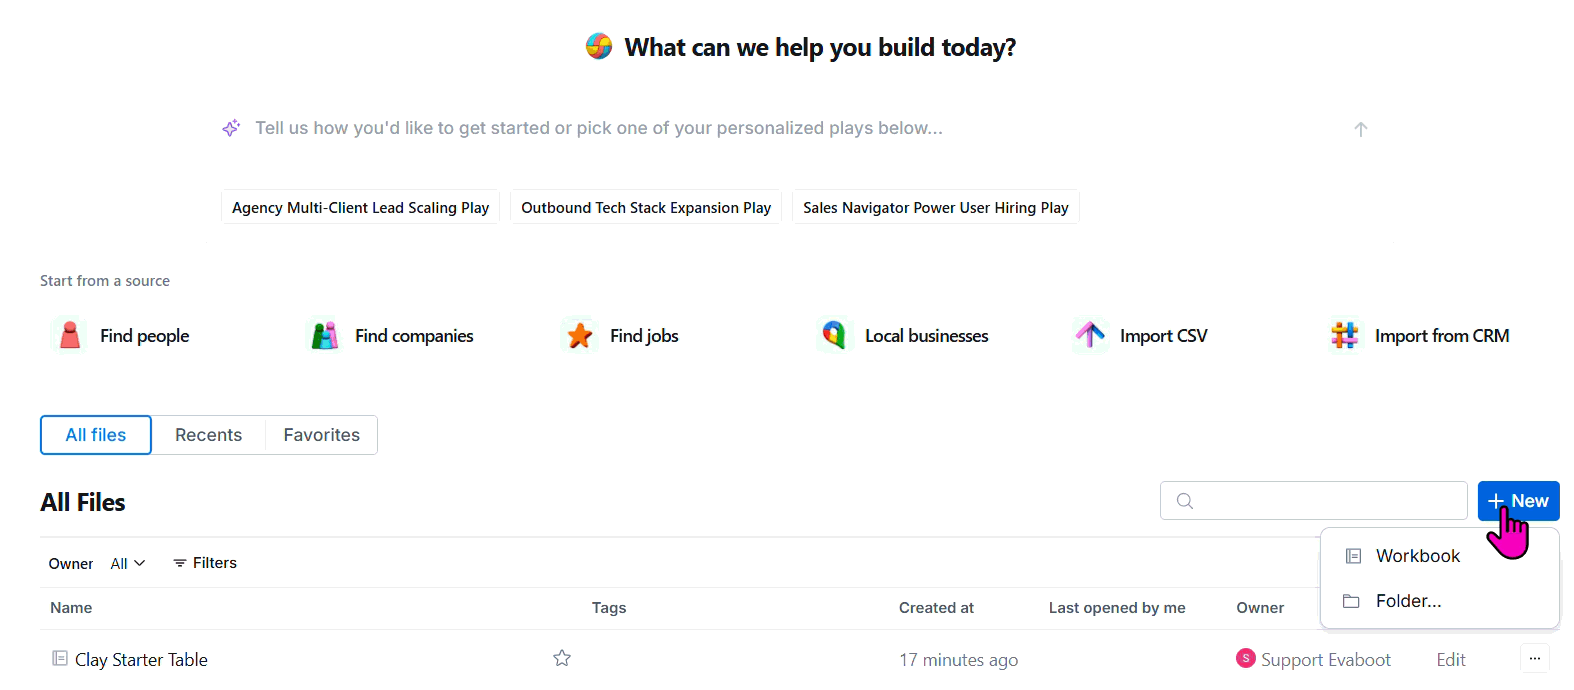Image resolution: width=1574 pixels, height=690 pixels.
Task: Favorite Clay Starter Table with star
Action: (562, 658)
